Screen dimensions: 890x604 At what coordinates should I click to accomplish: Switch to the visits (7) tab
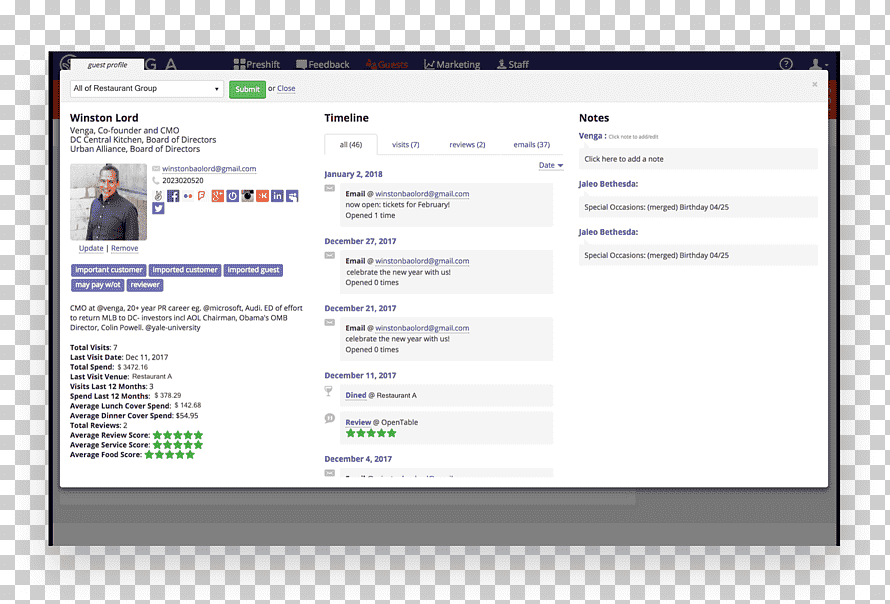point(405,145)
